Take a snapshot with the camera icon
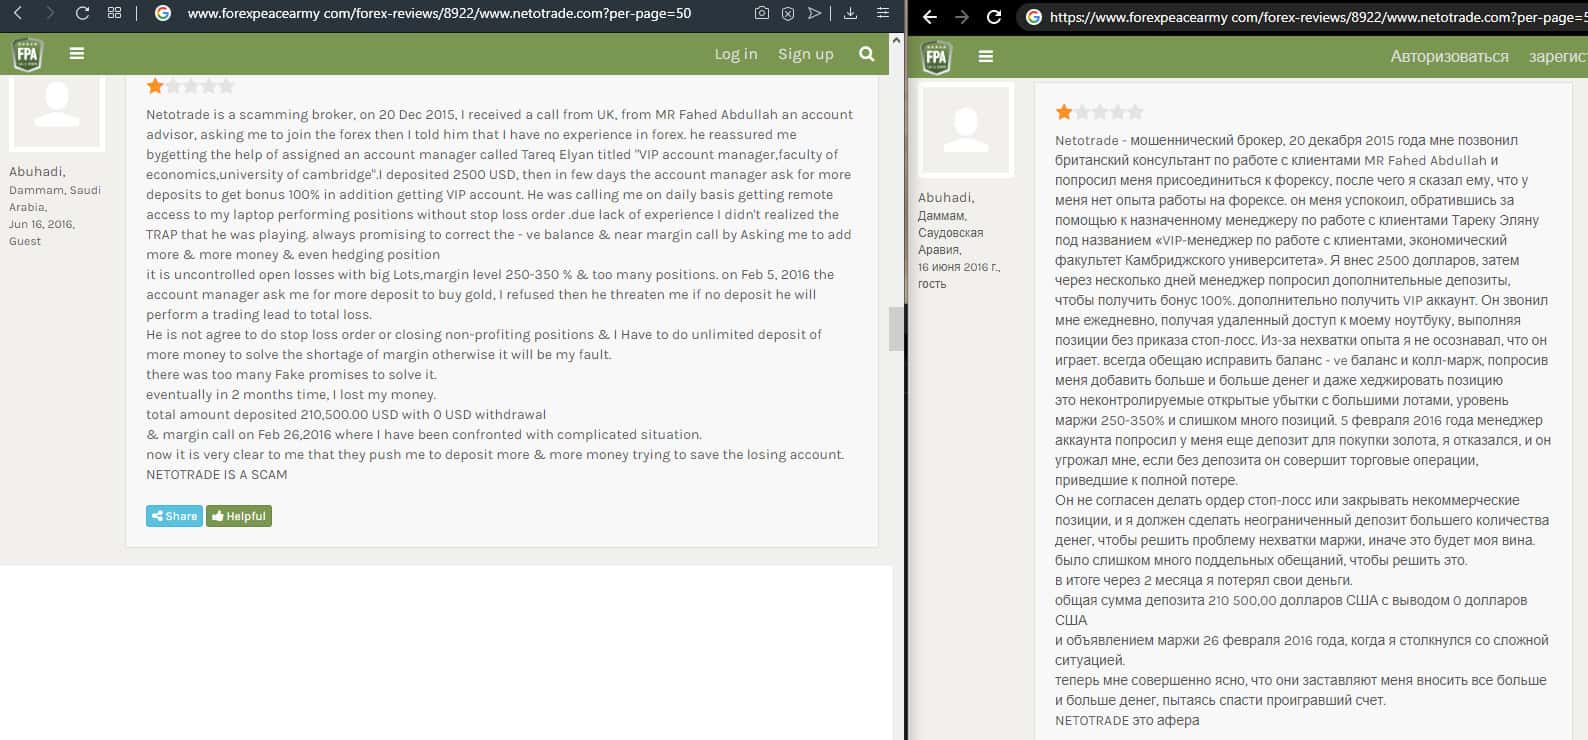The height and width of the screenshot is (740, 1588). tap(762, 13)
